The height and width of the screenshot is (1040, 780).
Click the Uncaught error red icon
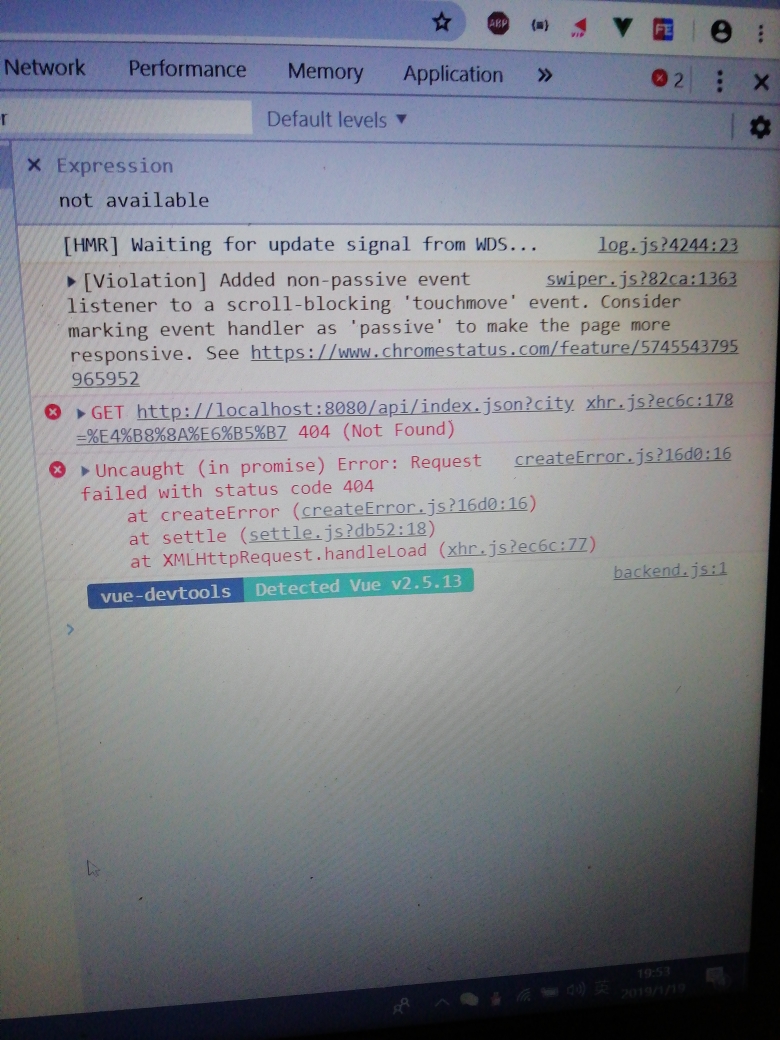coord(58,470)
